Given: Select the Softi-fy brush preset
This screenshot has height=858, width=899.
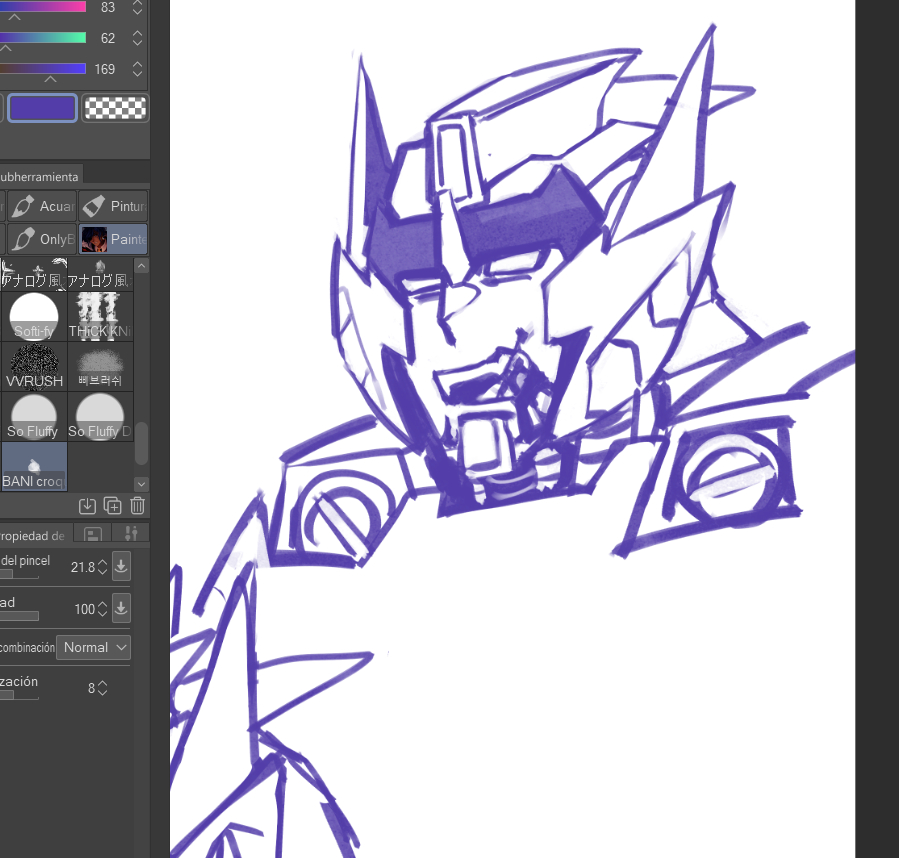Looking at the screenshot, I should 34,316.
